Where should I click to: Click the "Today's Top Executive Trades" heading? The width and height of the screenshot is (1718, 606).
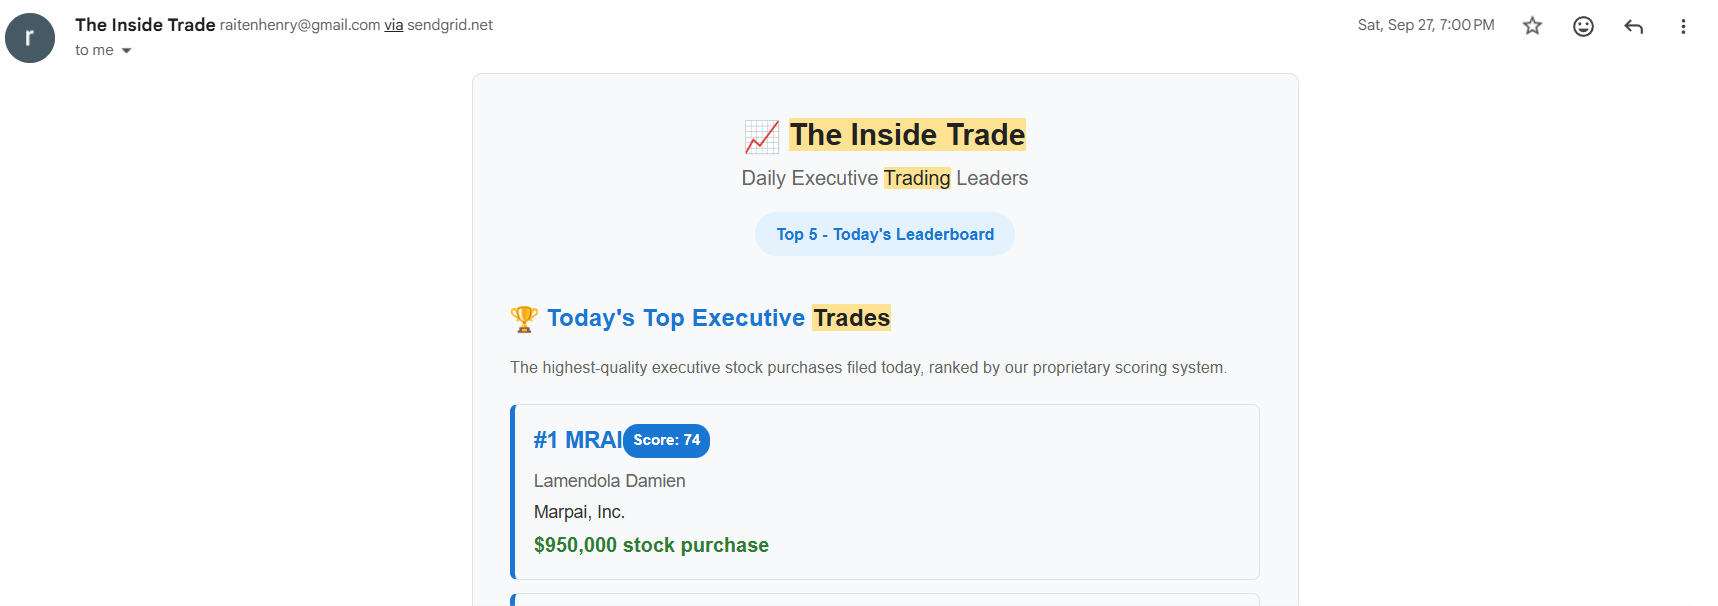point(718,318)
